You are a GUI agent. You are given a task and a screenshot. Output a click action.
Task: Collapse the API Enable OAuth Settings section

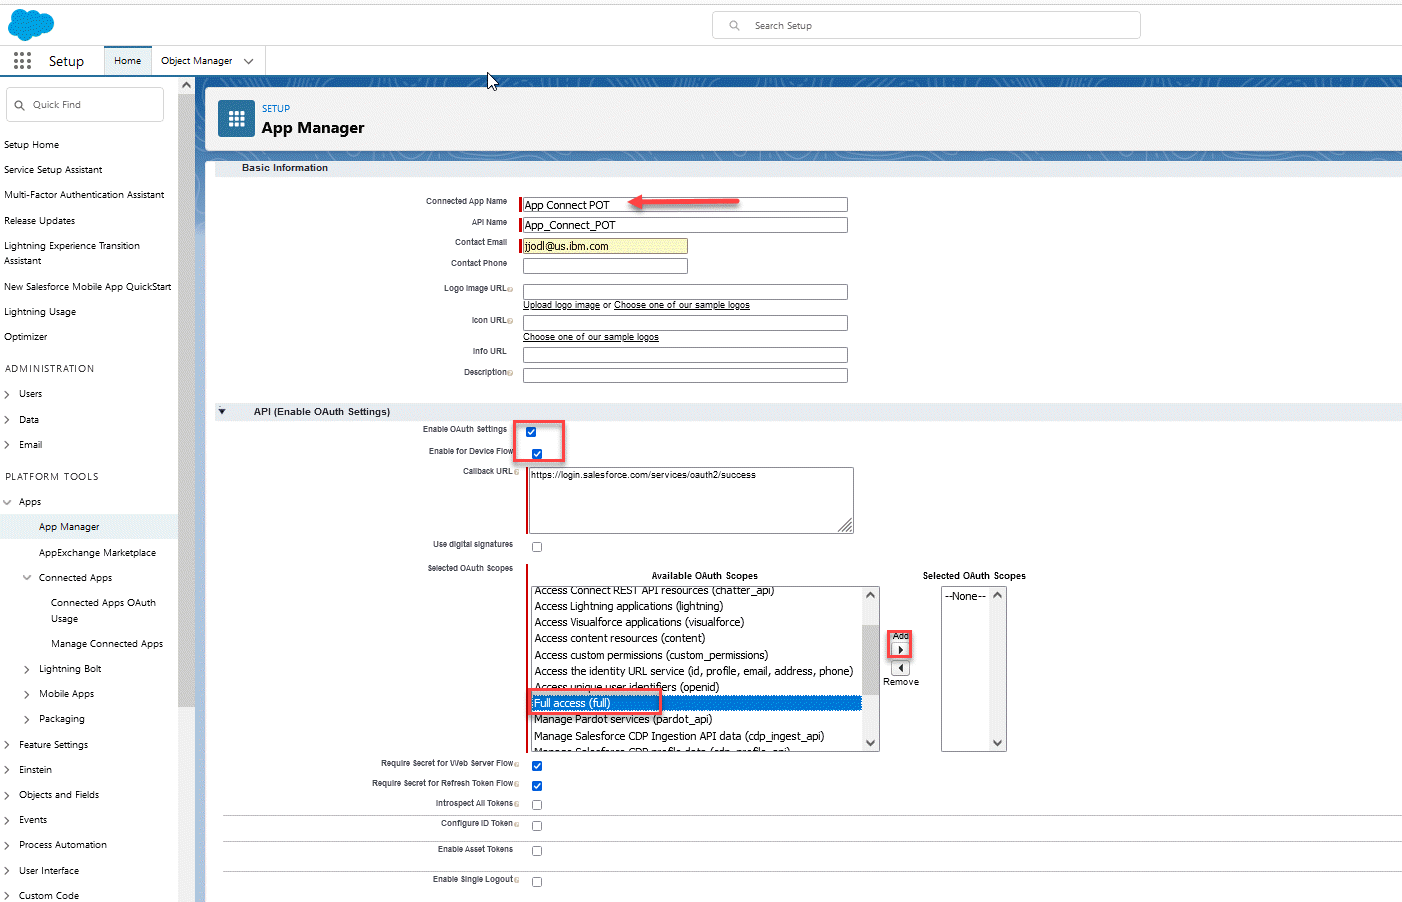pyautogui.click(x=222, y=412)
